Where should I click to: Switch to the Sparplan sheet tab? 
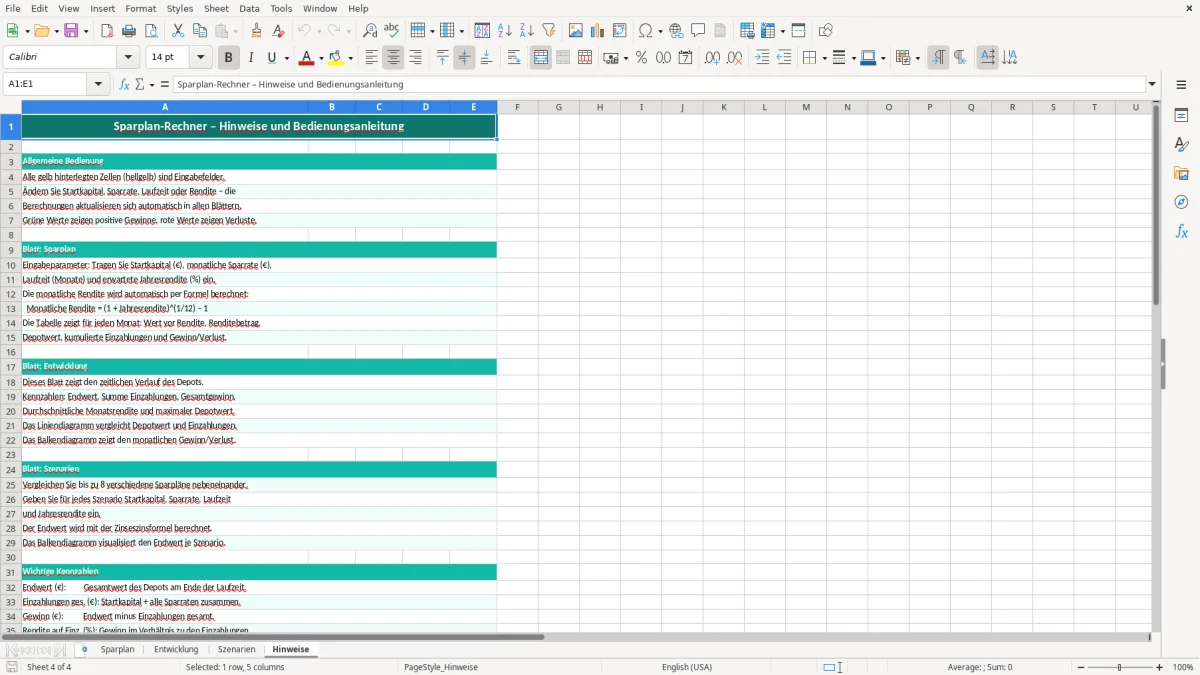click(x=118, y=649)
